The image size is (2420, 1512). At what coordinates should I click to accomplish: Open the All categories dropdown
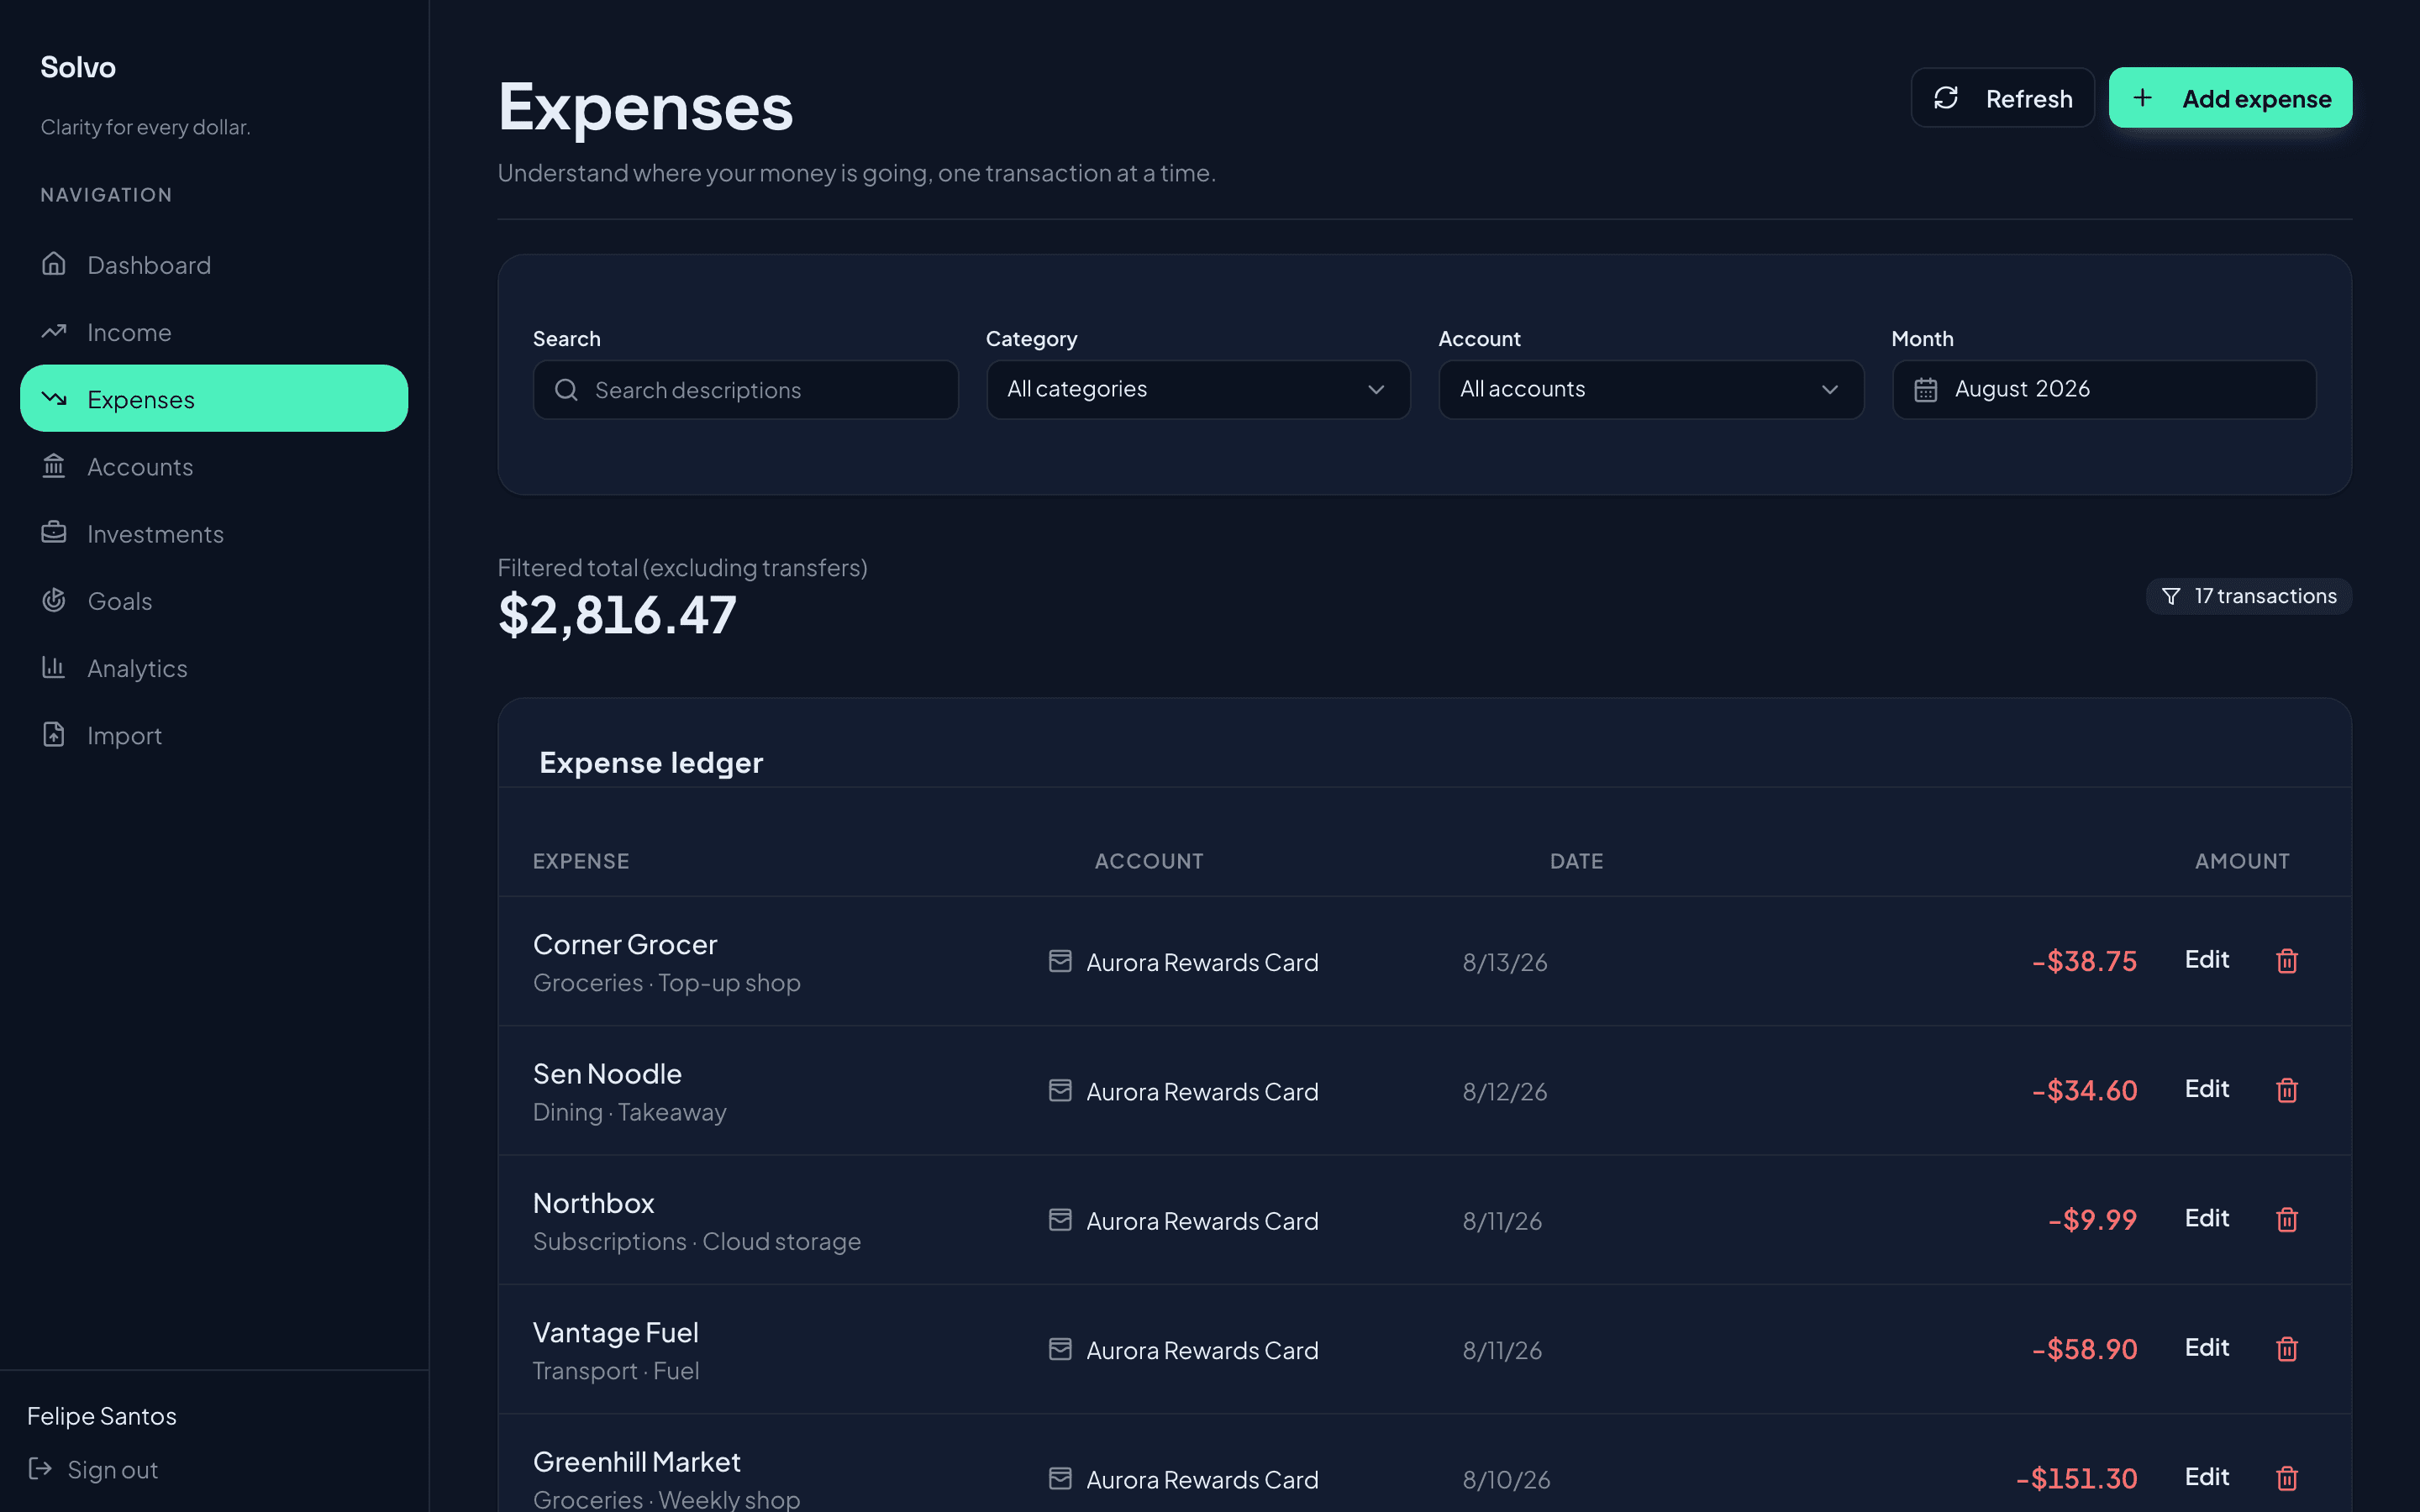pyautogui.click(x=1198, y=390)
